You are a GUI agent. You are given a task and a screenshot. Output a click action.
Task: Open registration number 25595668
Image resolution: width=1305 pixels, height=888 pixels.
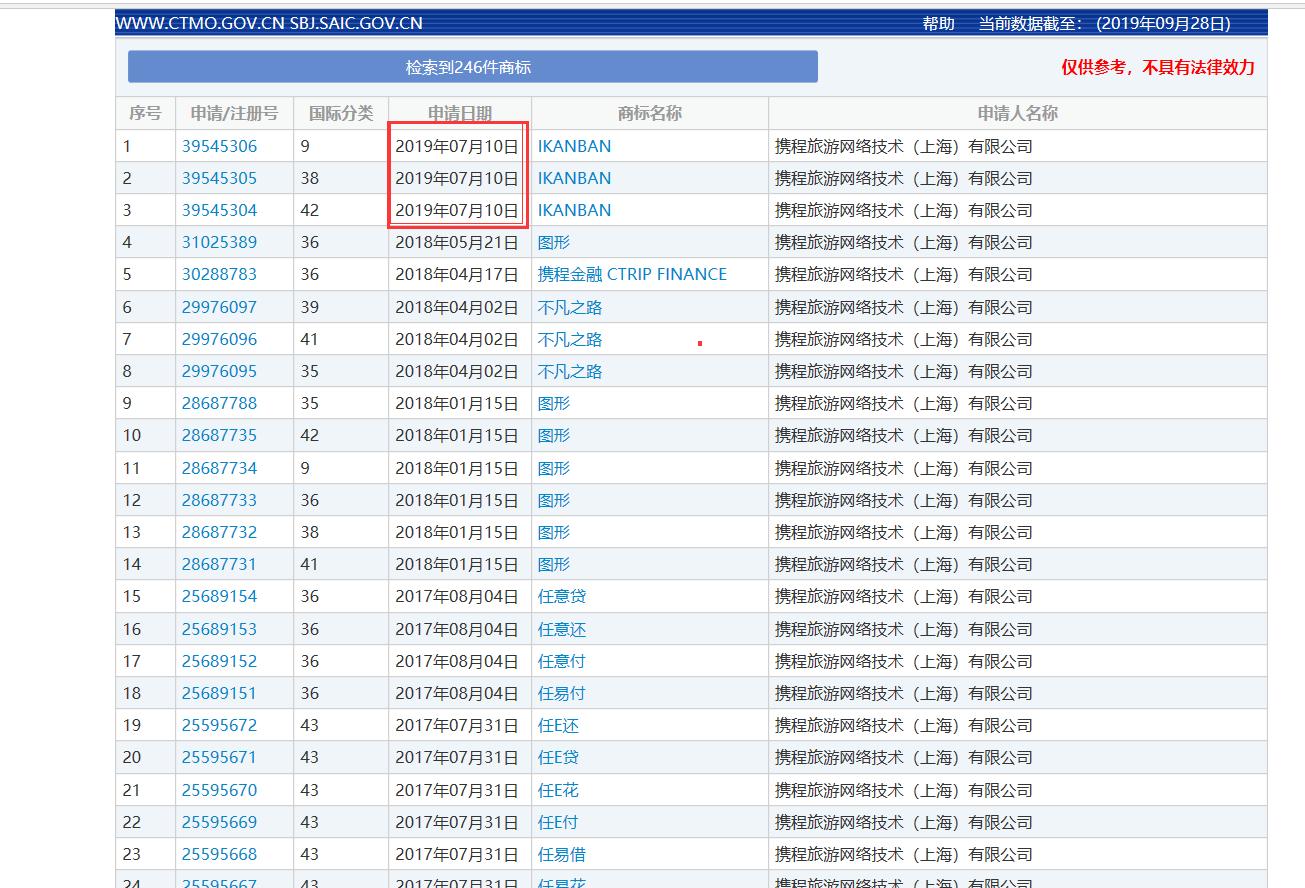coord(219,854)
